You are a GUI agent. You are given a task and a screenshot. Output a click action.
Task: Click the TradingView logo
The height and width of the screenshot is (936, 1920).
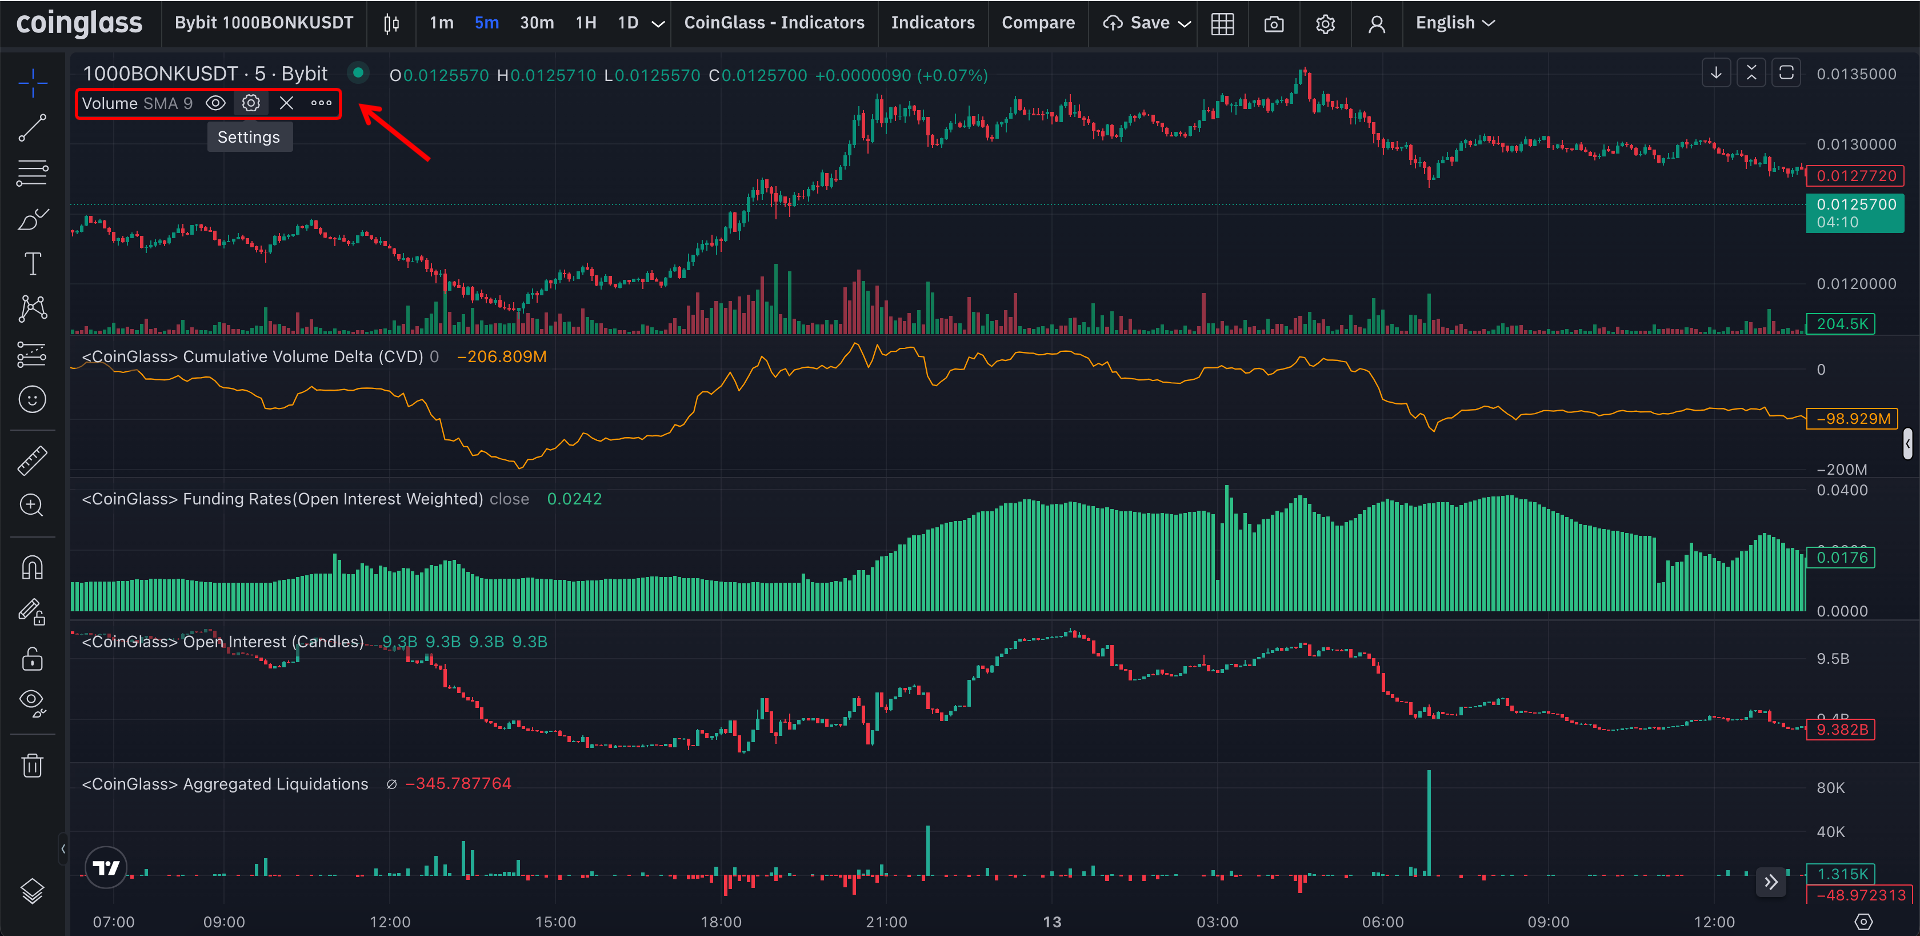click(106, 867)
